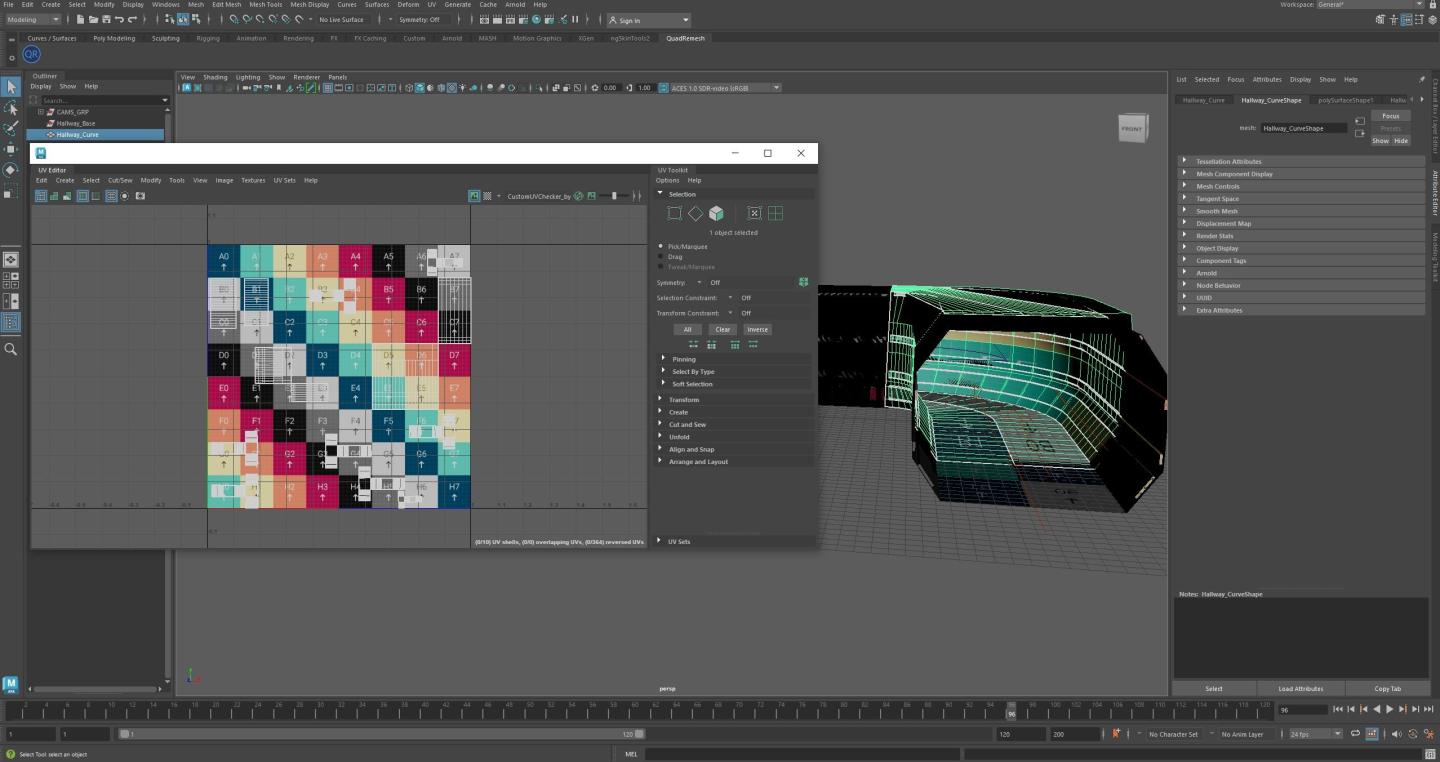The image size is (1440, 762).
Task: Click the green symmetry icon next to Symmetry Off
Action: click(x=803, y=282)
